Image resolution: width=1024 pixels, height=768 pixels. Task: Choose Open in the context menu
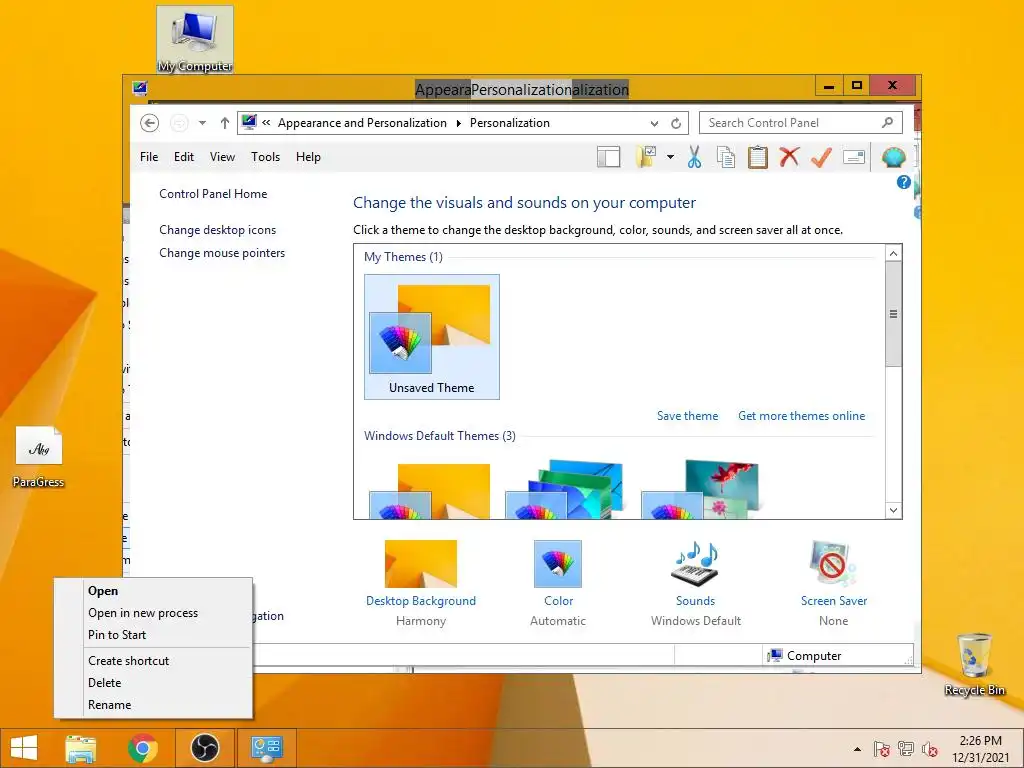pos(153,590)
